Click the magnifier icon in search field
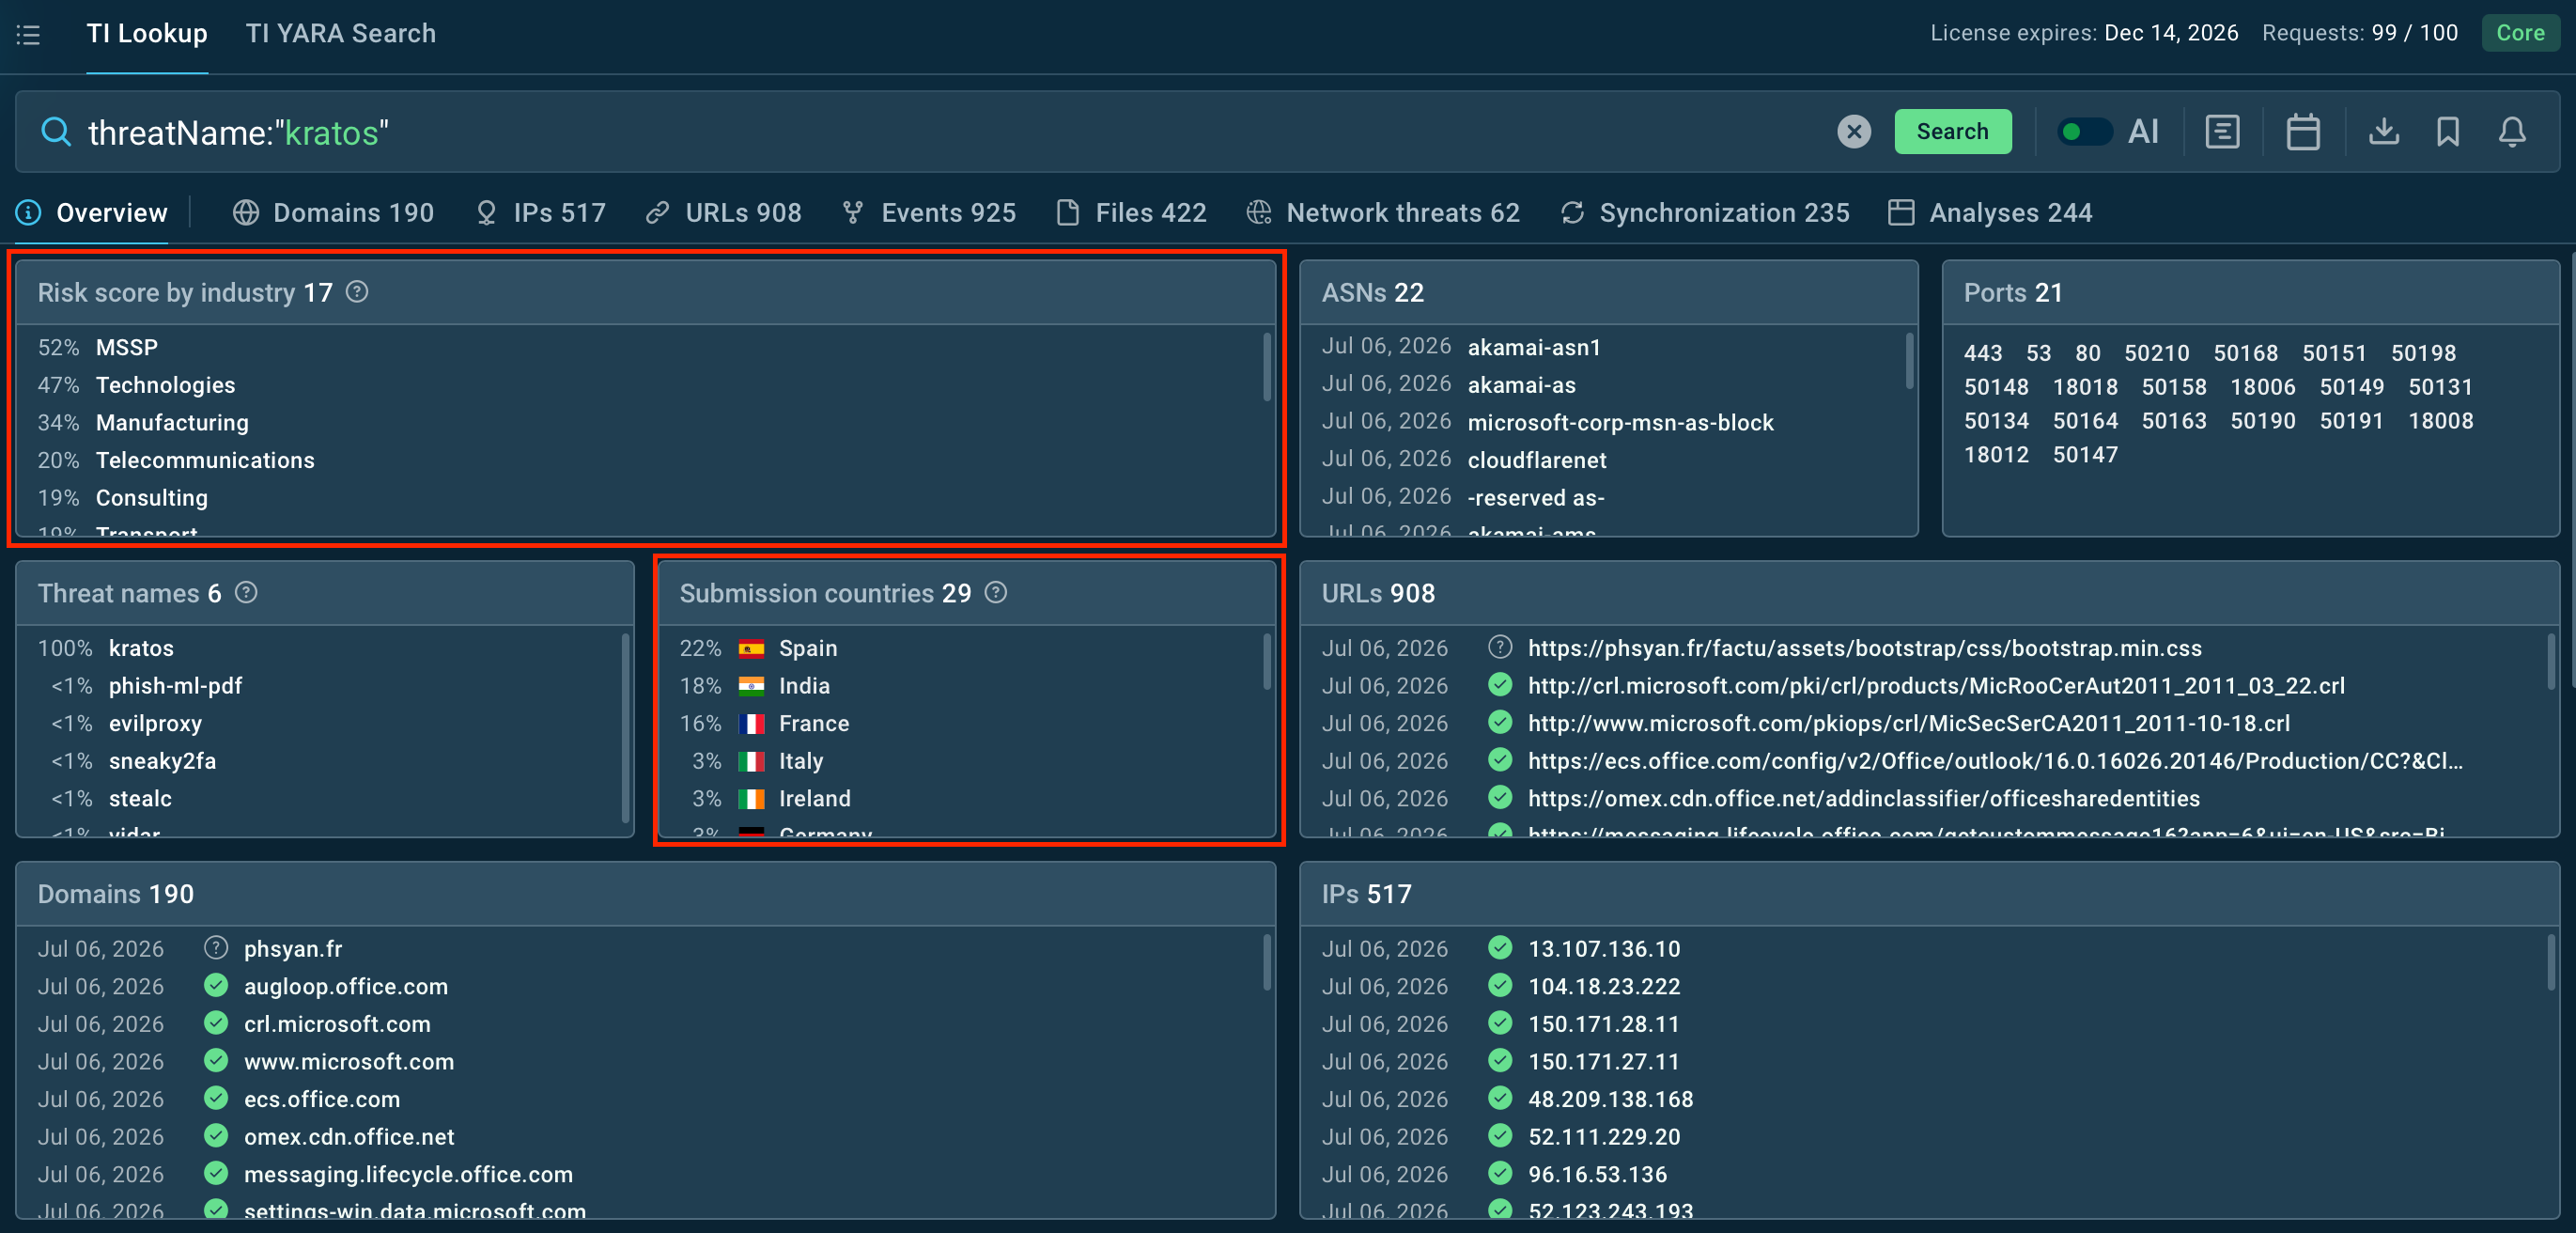The height and width of the screenshot is (1233, 2576). pos(56,132)
